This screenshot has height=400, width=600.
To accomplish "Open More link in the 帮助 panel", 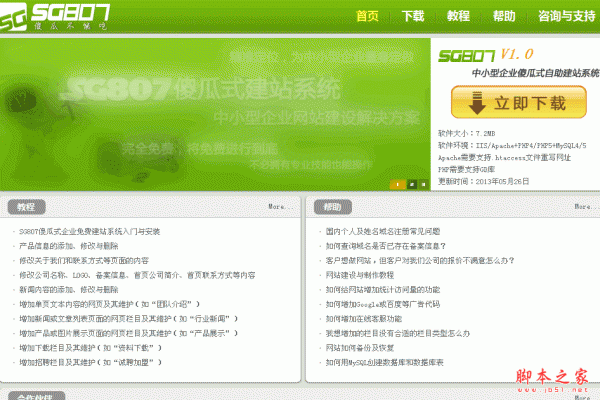I will (x=587, y=207).
